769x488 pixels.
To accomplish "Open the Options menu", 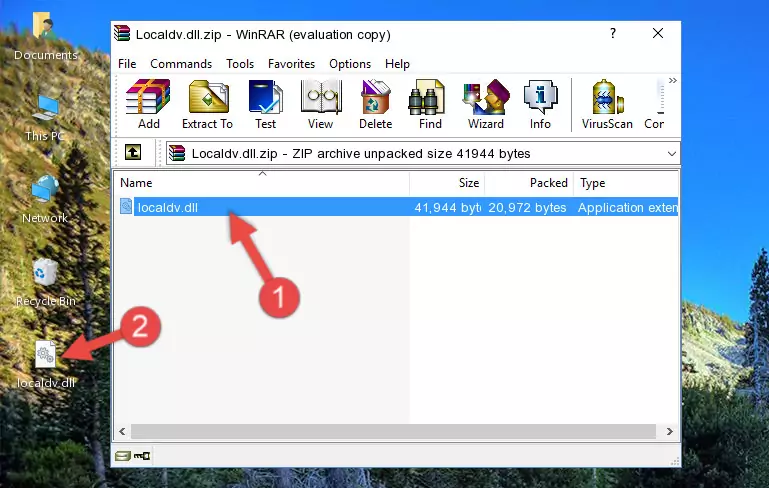I will click(350, 64).
